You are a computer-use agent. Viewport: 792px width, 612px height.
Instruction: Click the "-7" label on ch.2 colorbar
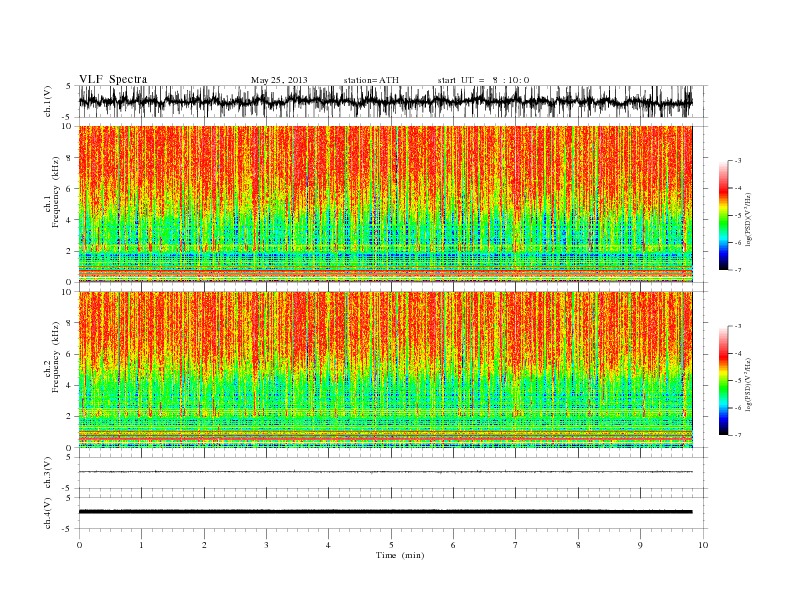tap(738, 435)
